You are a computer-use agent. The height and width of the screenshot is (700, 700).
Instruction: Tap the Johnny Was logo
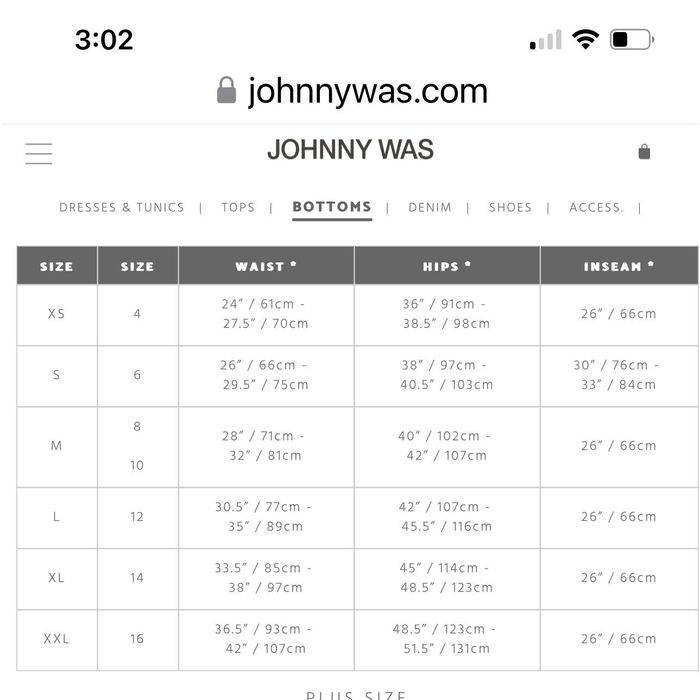coord(350,150)
